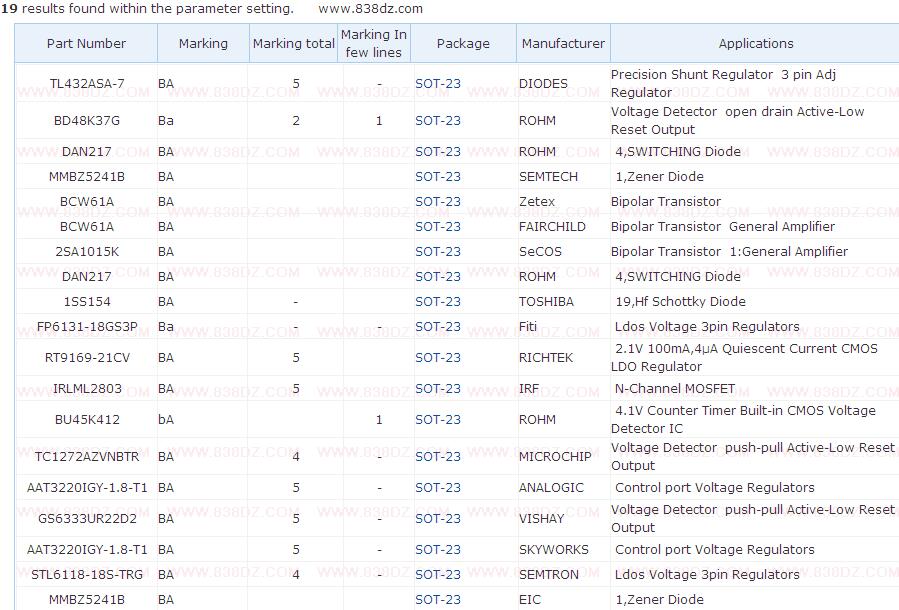The height and width of the screenshot is (610, 899).
Task: Click the Part Number column header
Action: (86, 43)
